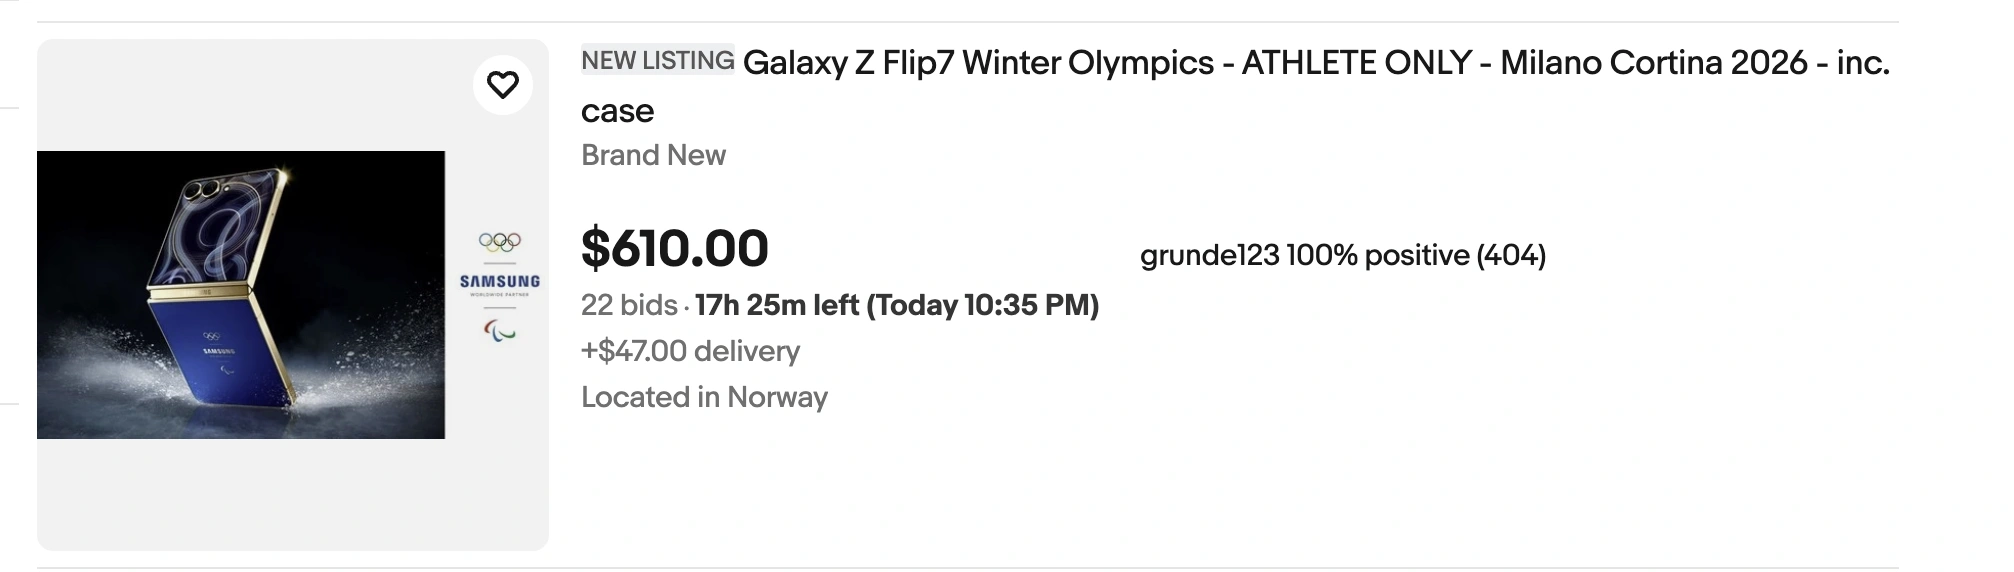Click the NEW LISTING badge
2014x572 pixels.
657,61
